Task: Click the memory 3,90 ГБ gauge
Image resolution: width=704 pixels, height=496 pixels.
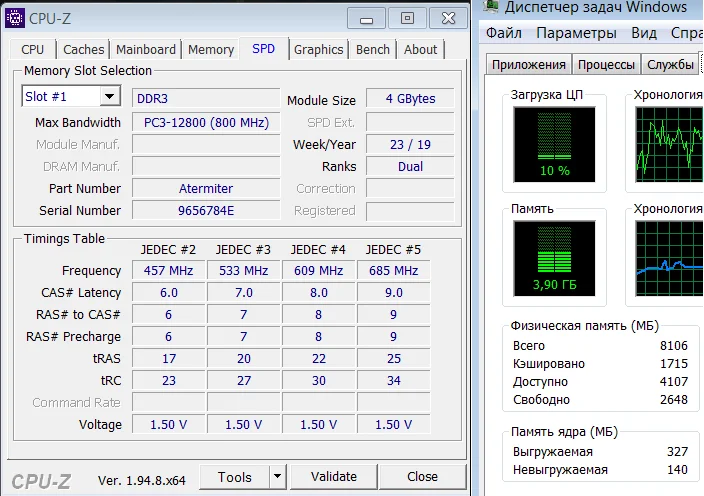Action: tap(554, 259)
